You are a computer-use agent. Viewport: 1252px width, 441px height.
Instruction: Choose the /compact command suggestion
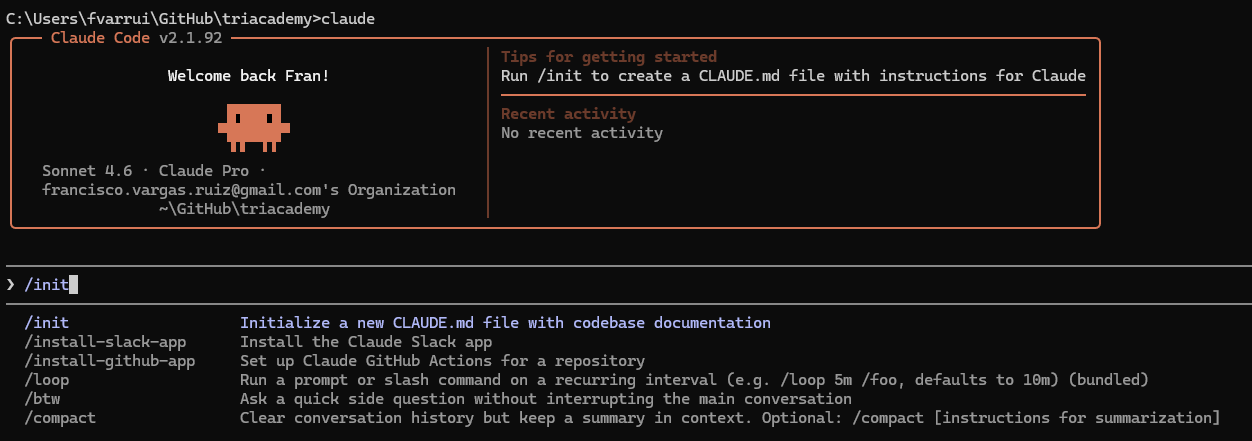tap(61, 418)
